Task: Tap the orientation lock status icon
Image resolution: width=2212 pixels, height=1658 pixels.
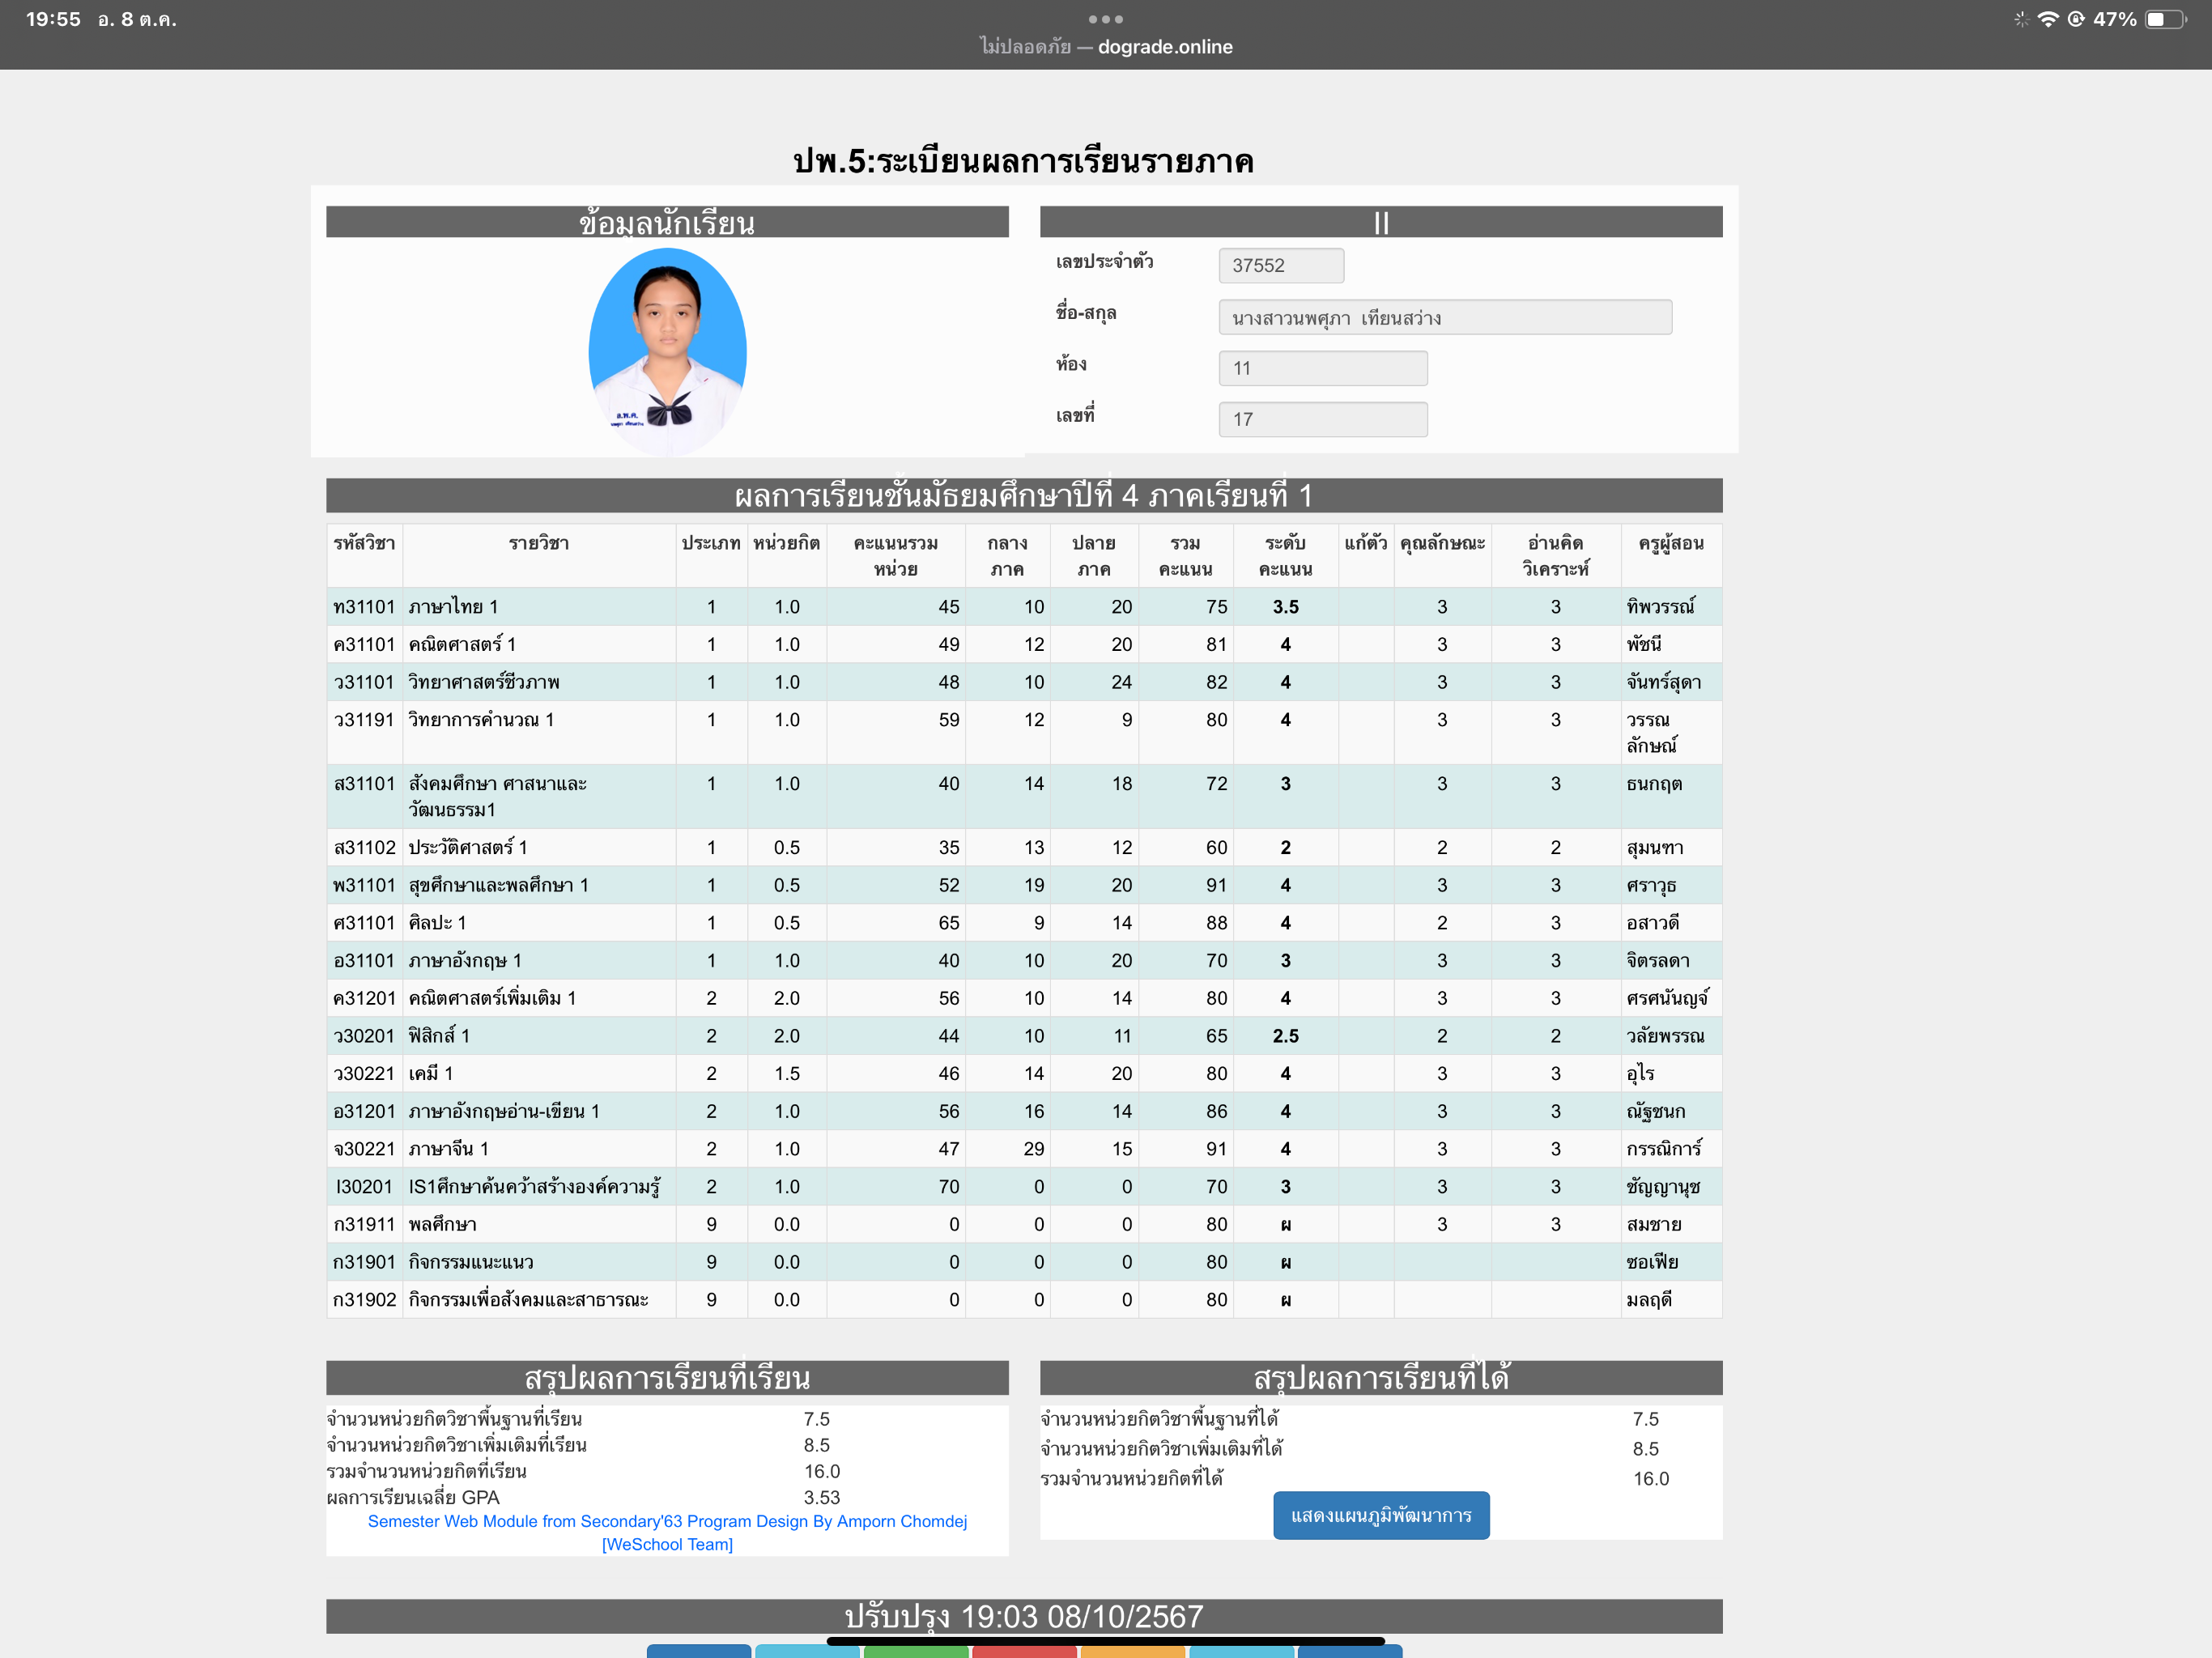Action: (2076, 19)
